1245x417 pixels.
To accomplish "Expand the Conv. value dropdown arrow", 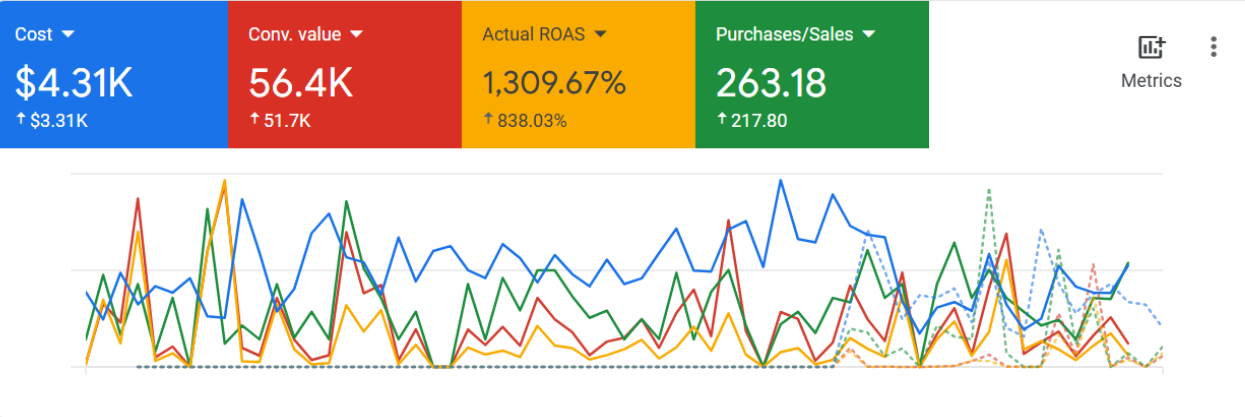I will [x=356, y=34].
